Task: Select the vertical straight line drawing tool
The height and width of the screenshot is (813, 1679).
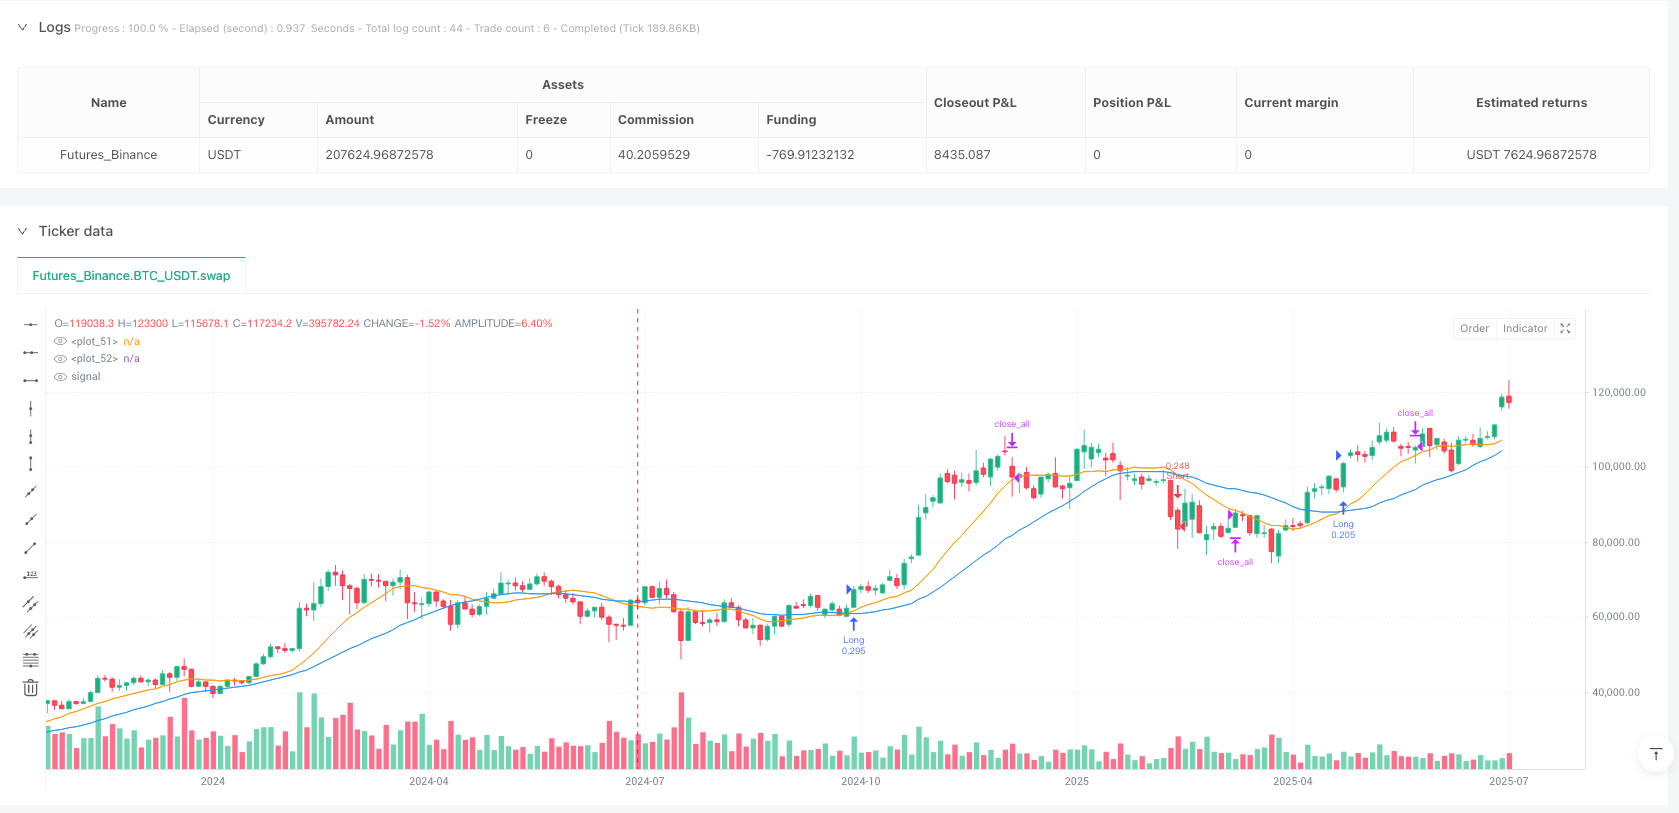Action: 31,408
